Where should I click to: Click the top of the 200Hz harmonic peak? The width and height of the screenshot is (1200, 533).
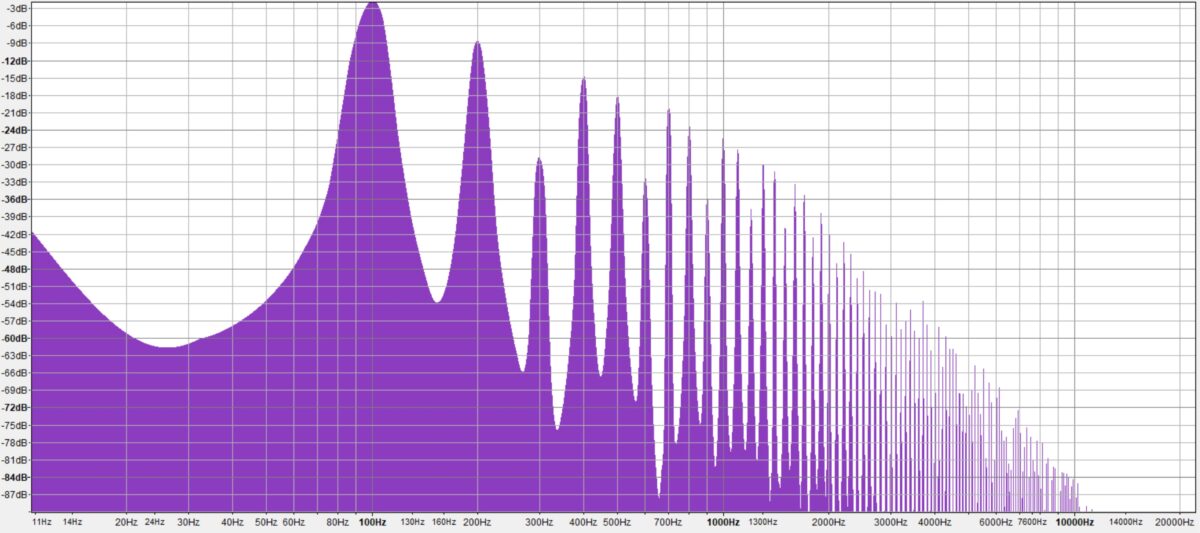click(x=478, y=42)
